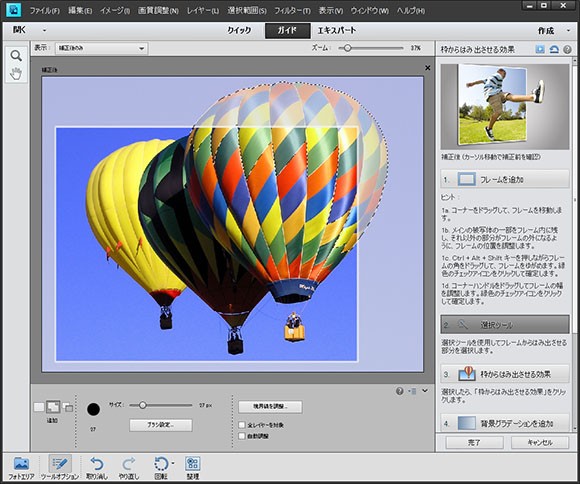Screen dimensions: 580x484
Task: Switch to the ガイド tab
Action: pos(287,30)
